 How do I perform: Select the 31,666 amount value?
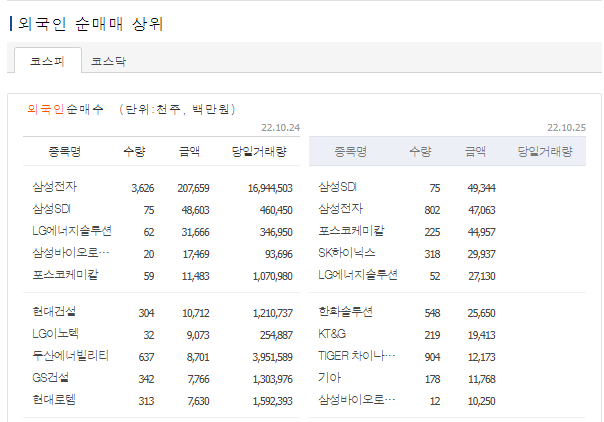click(x=195, y=232)
